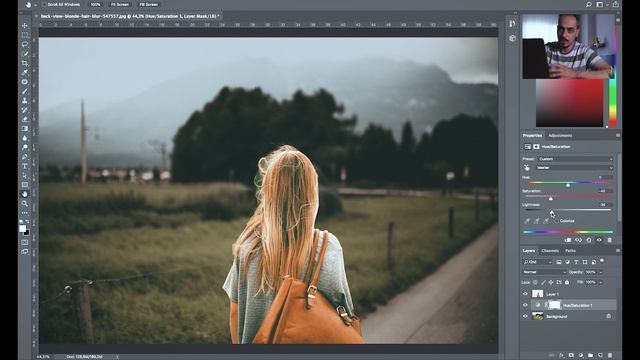The image size is (640, 360).
Task: Select the Eyedropper tool in toolbar
Action: coord(25,73)
